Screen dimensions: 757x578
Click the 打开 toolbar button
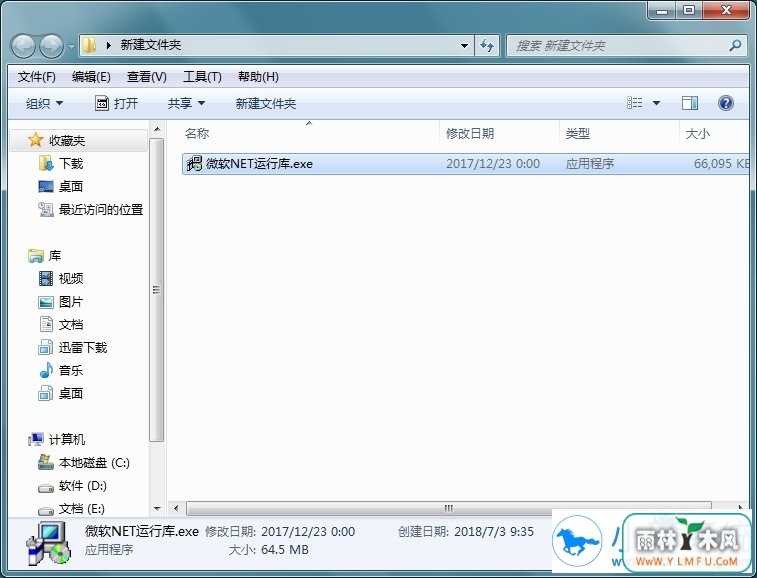click(x=116, y=103)
